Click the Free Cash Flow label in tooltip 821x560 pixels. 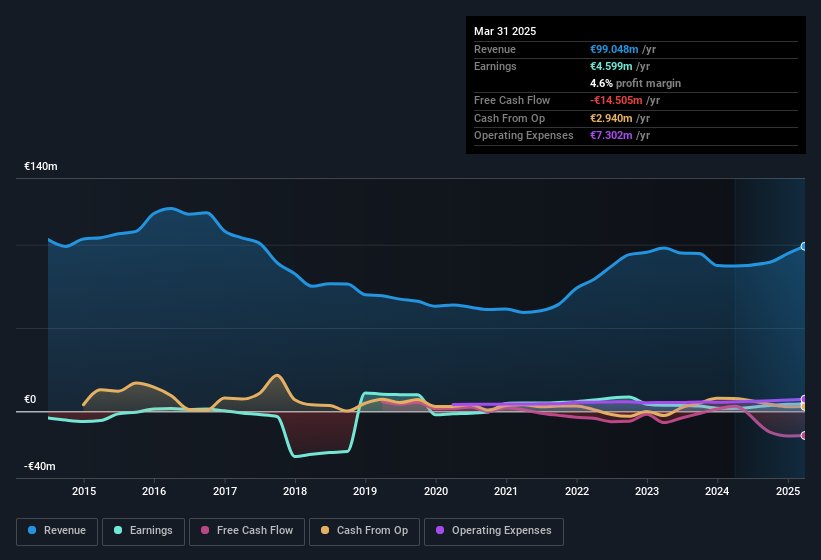click(512, 100)
